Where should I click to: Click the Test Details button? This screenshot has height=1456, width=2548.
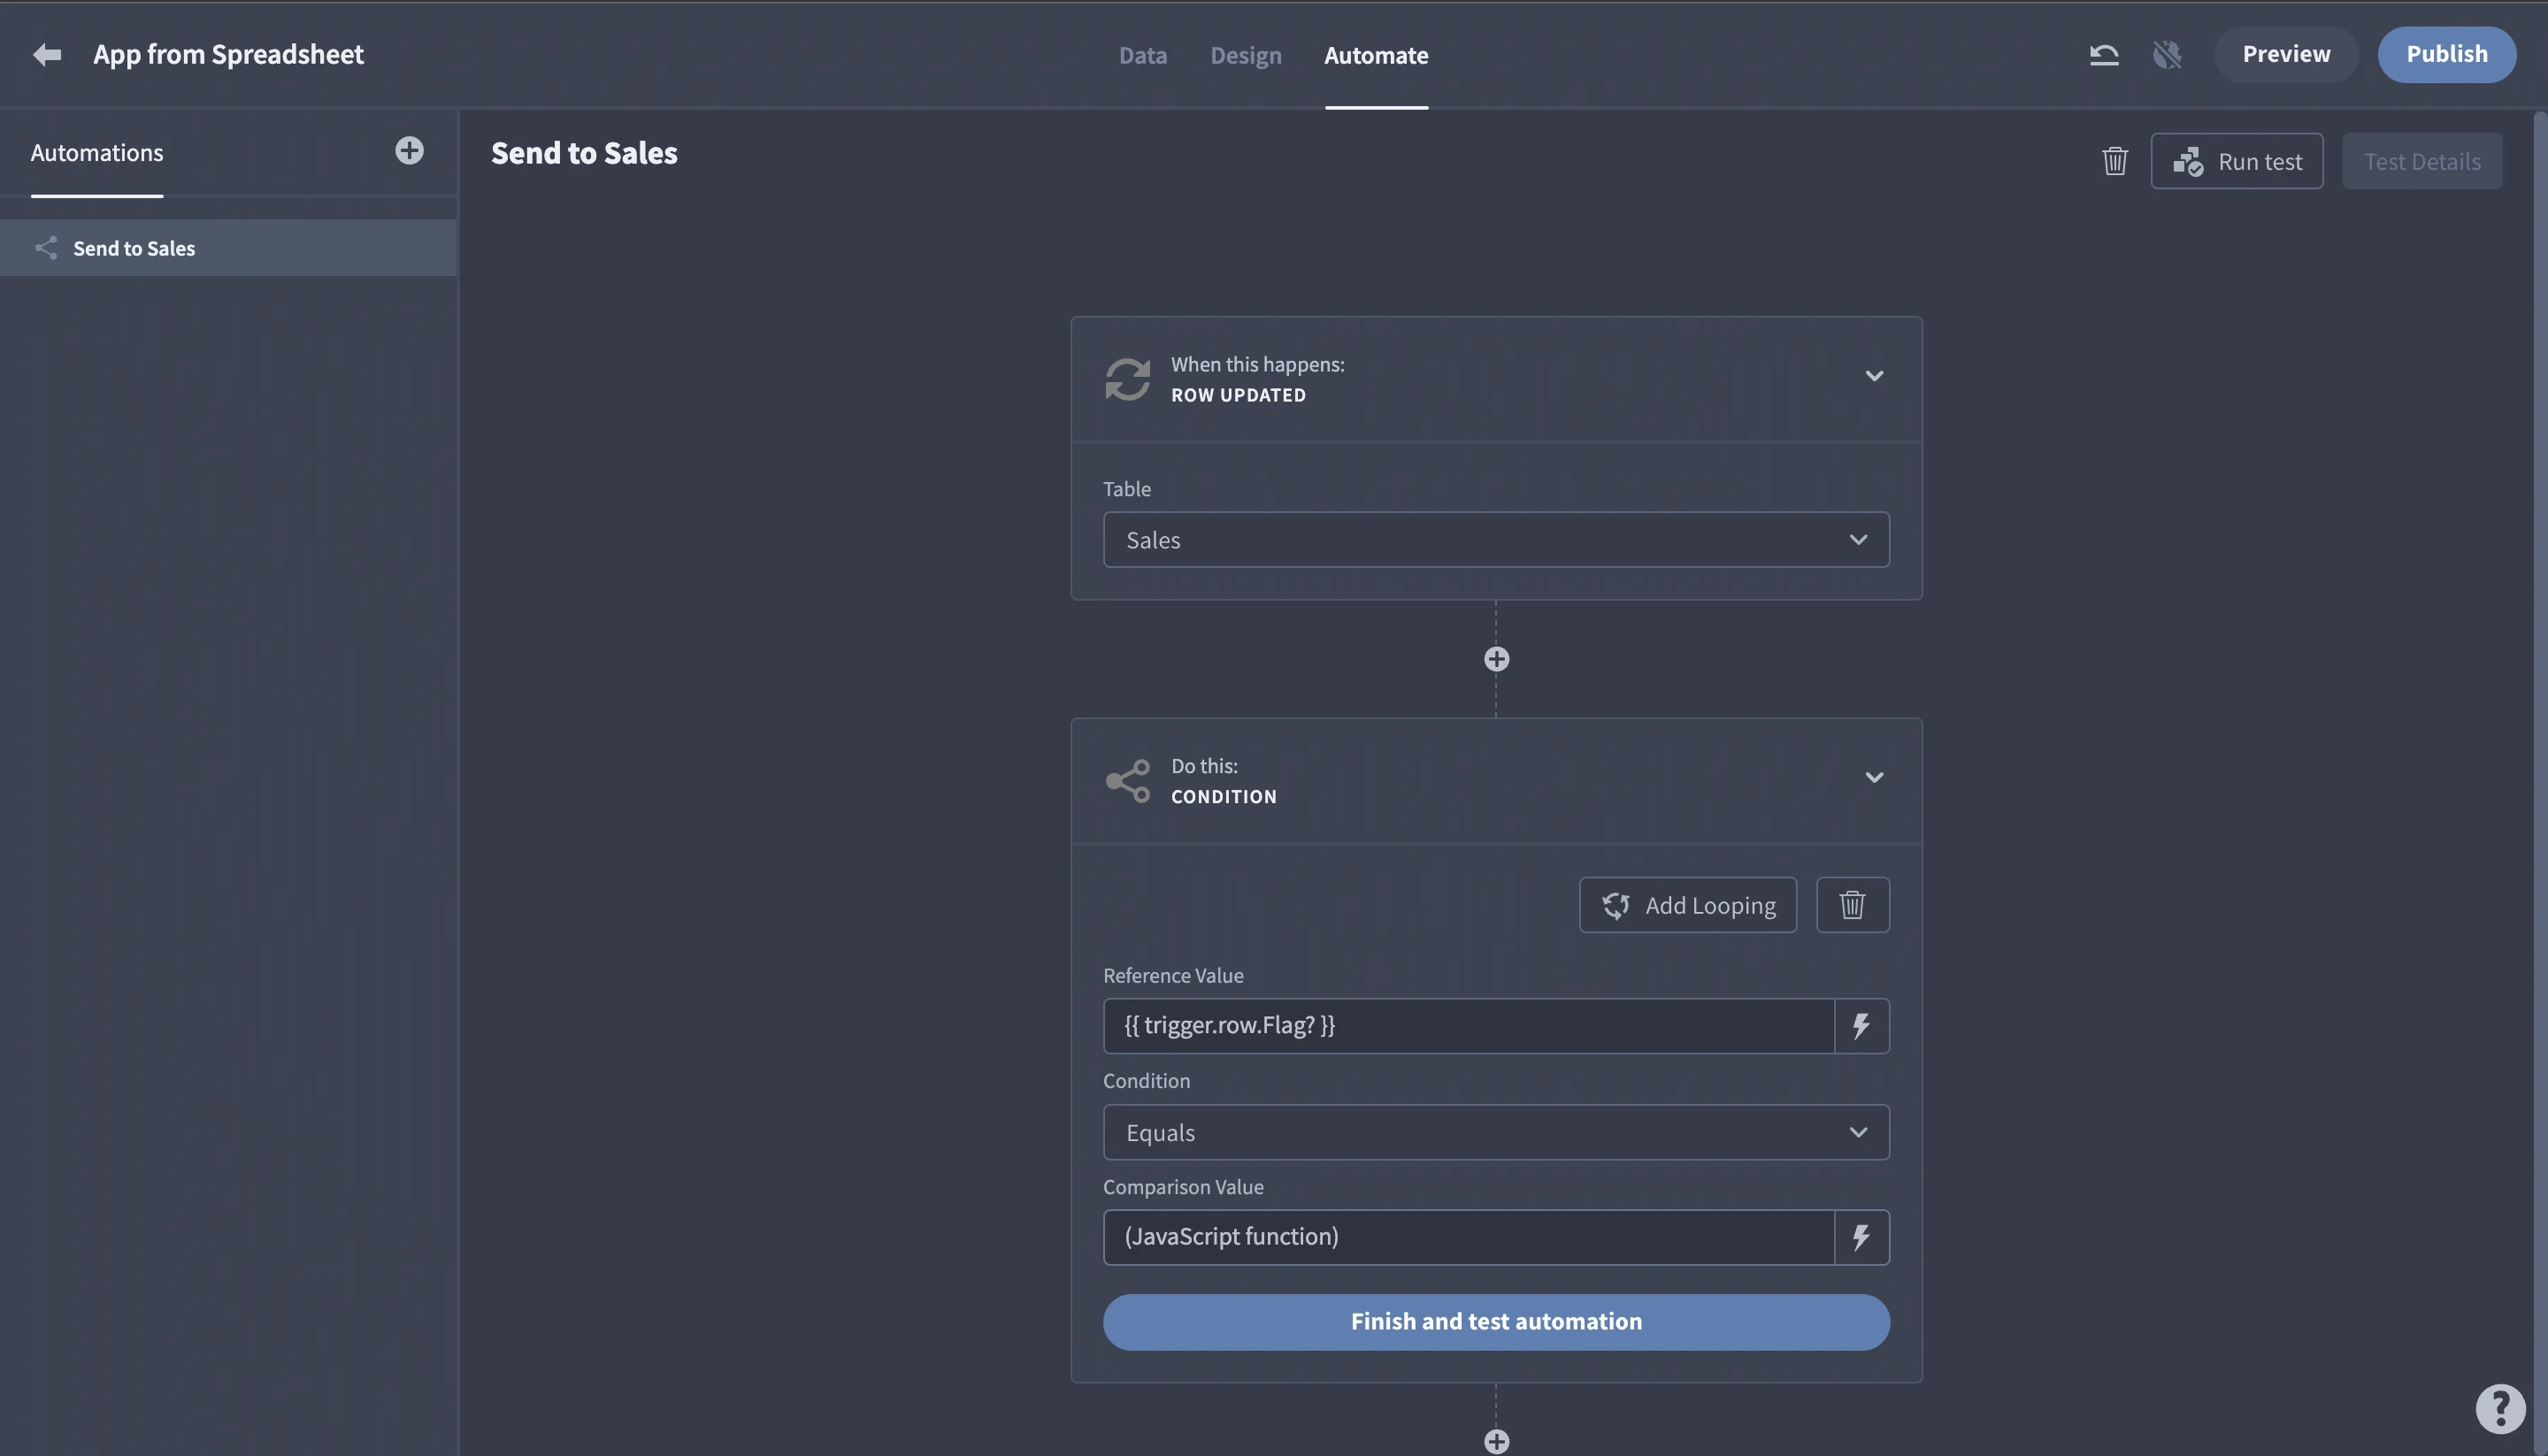click(2422, 161)
